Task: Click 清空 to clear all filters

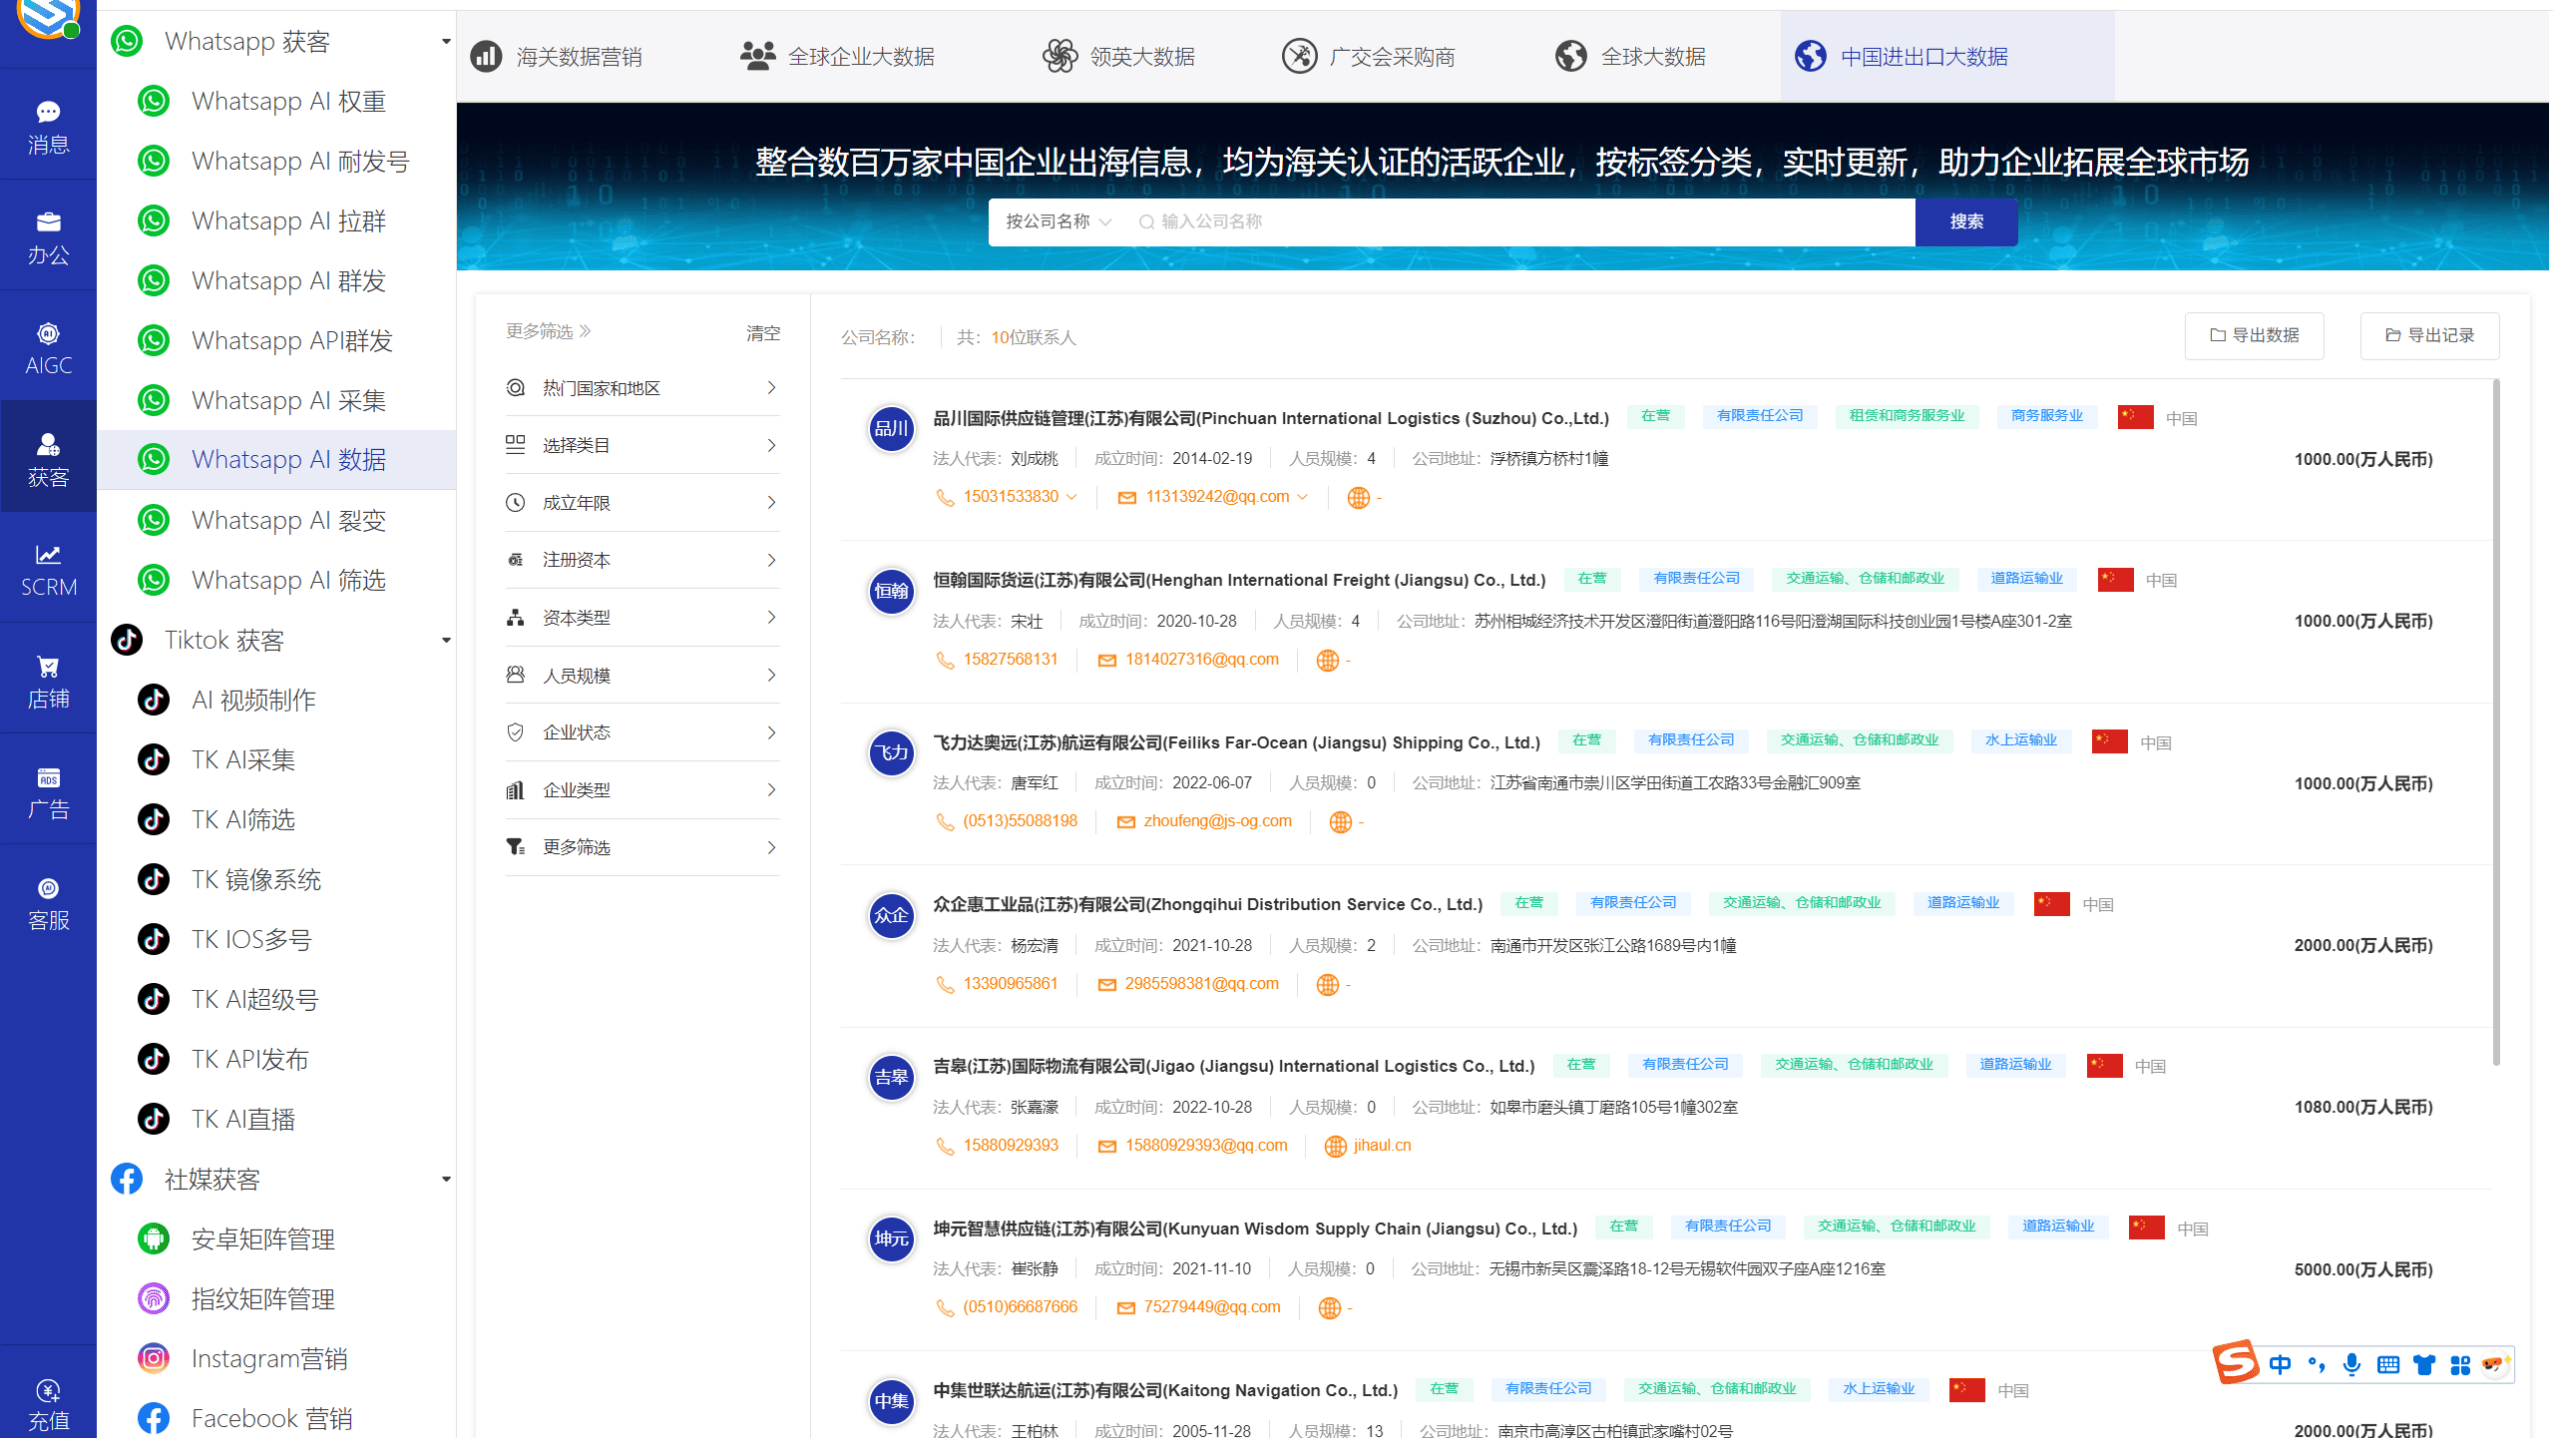Action: point(763,332)
